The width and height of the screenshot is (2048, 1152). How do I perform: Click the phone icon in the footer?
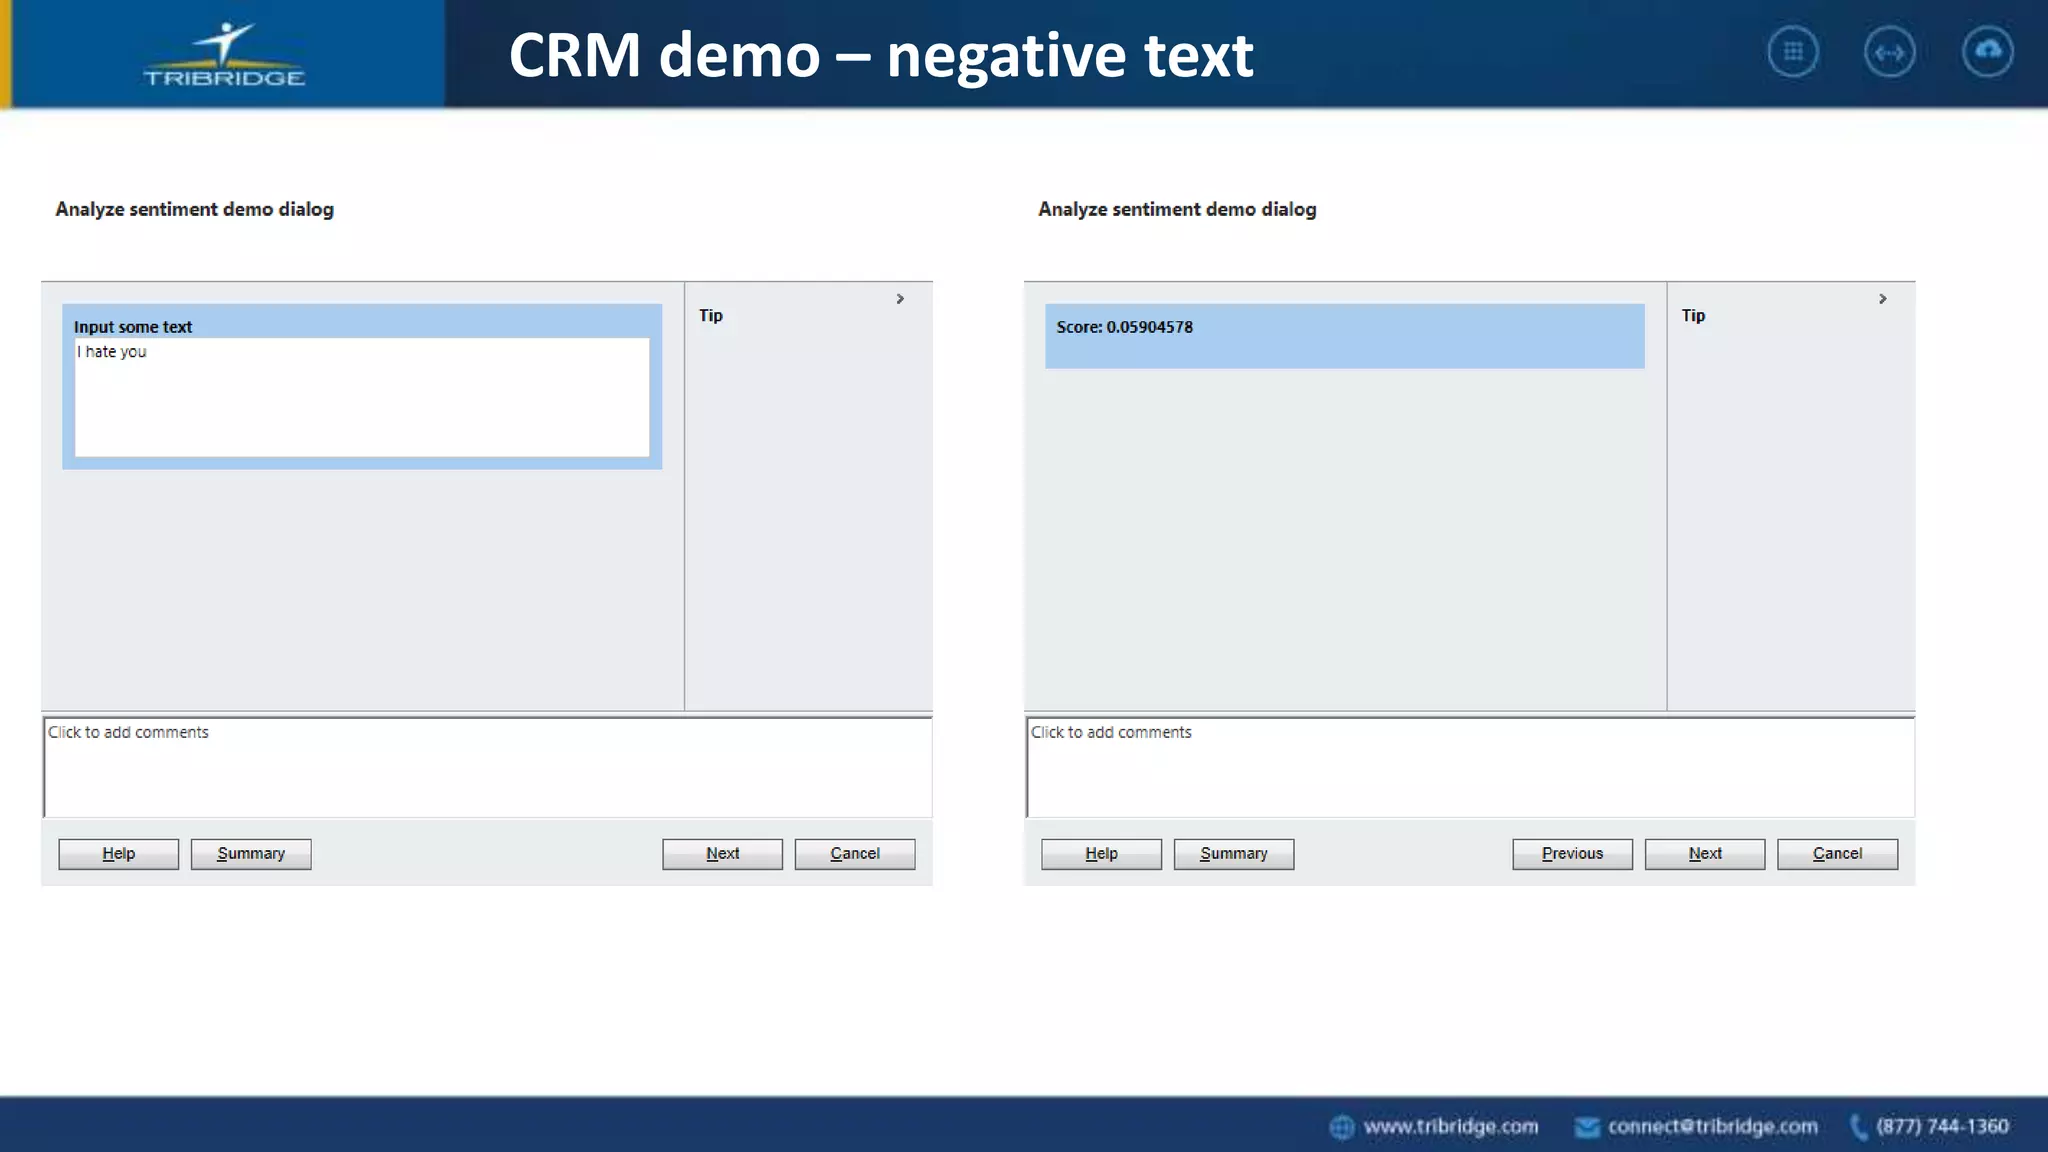pyautogui.click(x=1858, y=1127)
